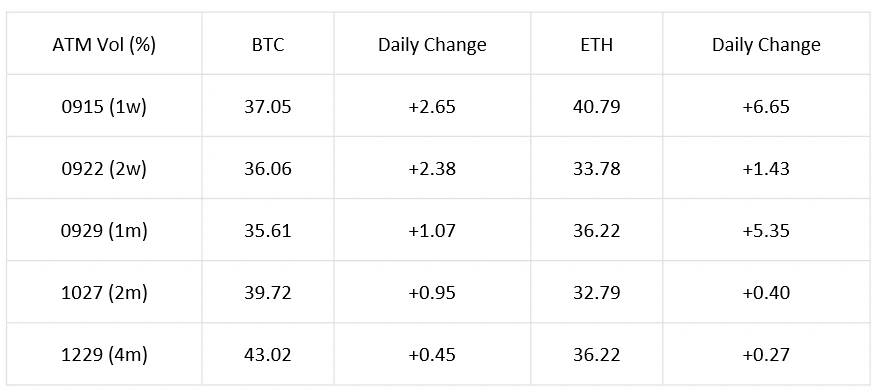Select the +5.35 daily change cell
The width and height of the screenshot is (875, 390).
pyautogui.click(x=766, y=231)
